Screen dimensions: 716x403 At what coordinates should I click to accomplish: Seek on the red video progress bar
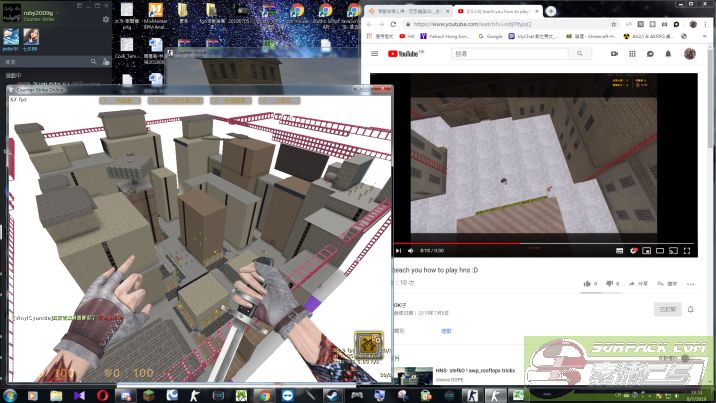(x=543, y=243)
